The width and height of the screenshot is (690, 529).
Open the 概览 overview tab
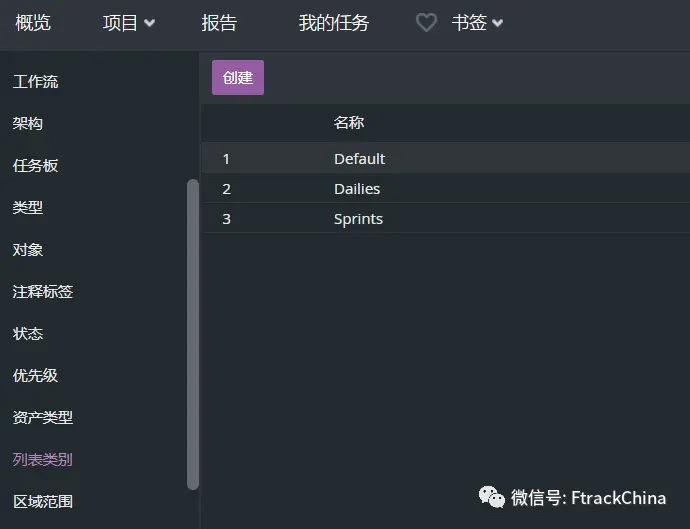[33, 22]
